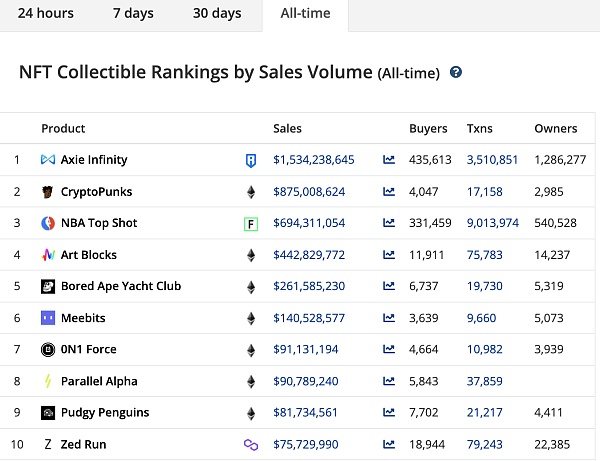600x461 pixels.
Task: Open sales chart icon for Art Blocks
Action: click(388, 255)
